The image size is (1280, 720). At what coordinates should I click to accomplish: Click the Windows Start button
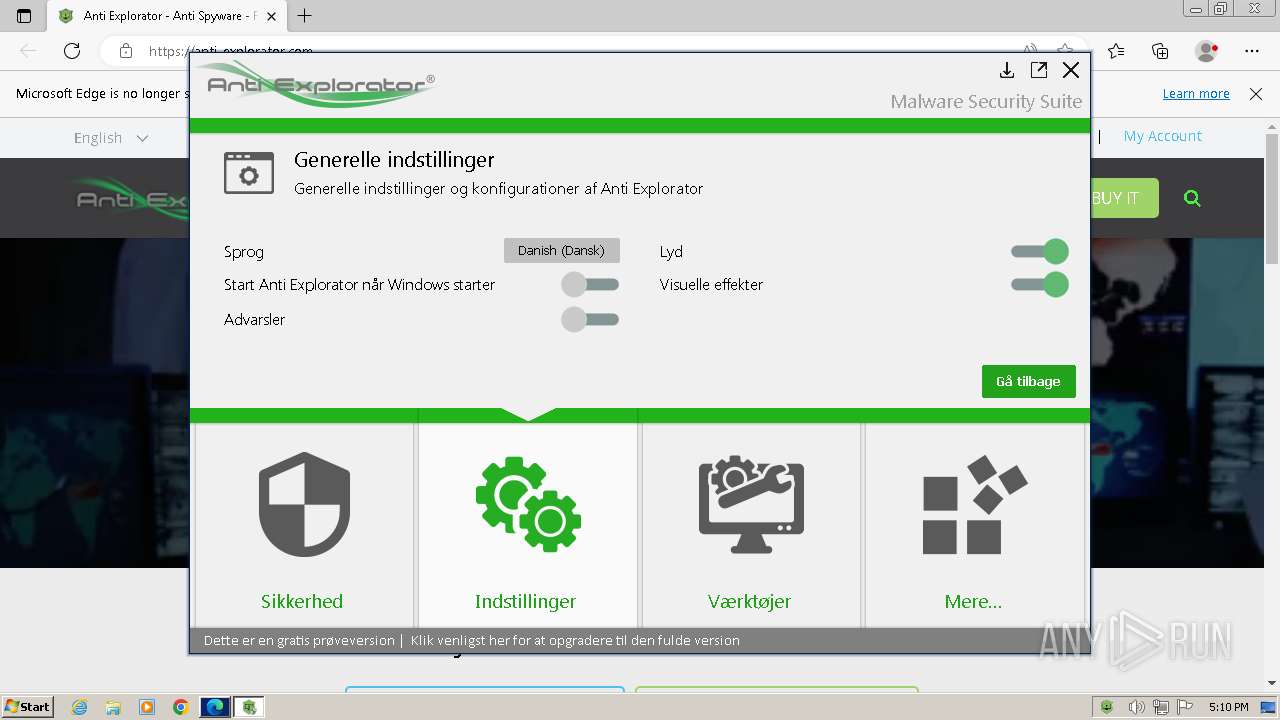28,707
